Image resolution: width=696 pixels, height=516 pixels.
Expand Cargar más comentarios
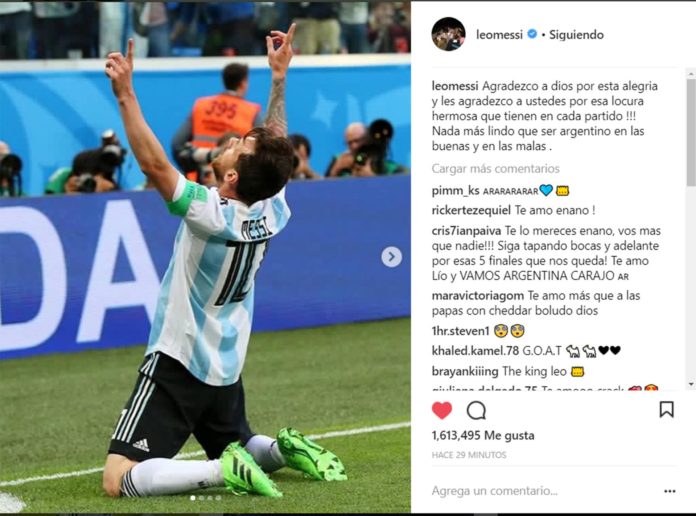(495, 169)
